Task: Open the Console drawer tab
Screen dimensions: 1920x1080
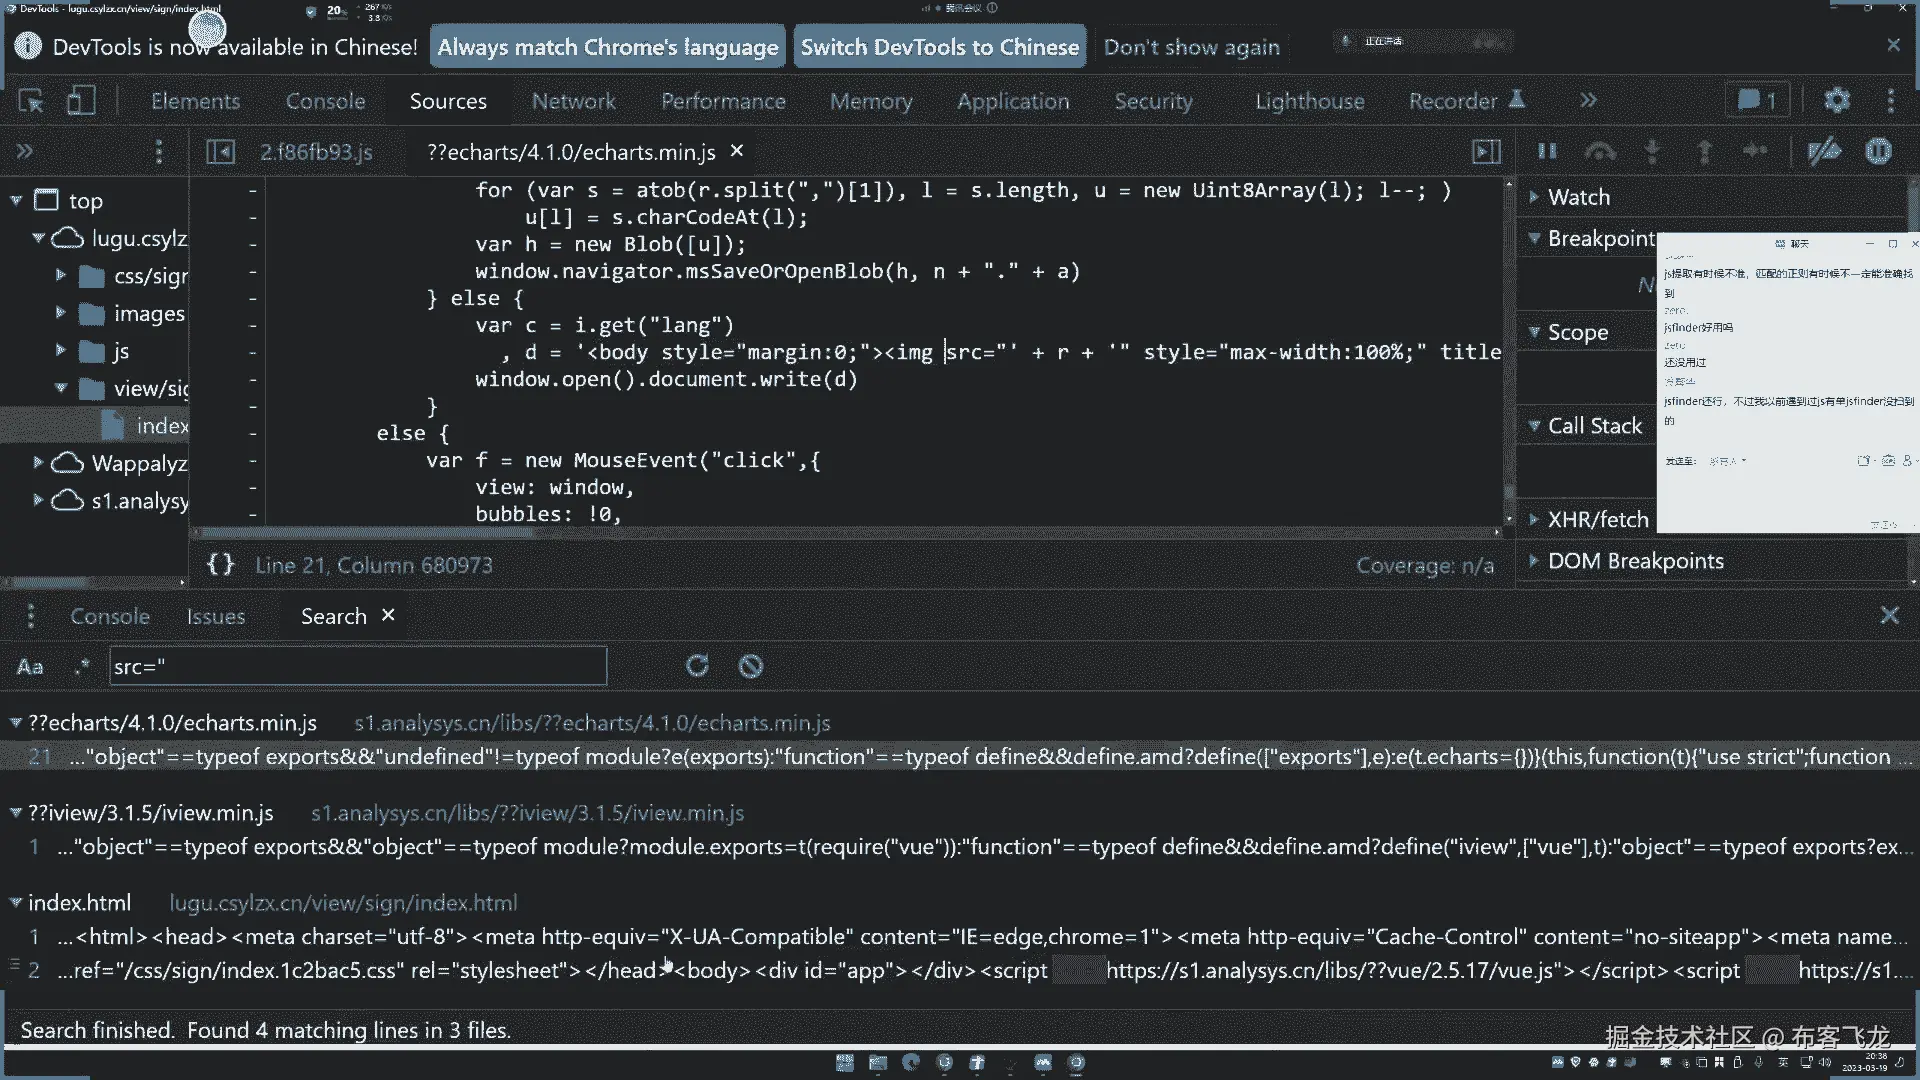Action: (x=109, y=617)
